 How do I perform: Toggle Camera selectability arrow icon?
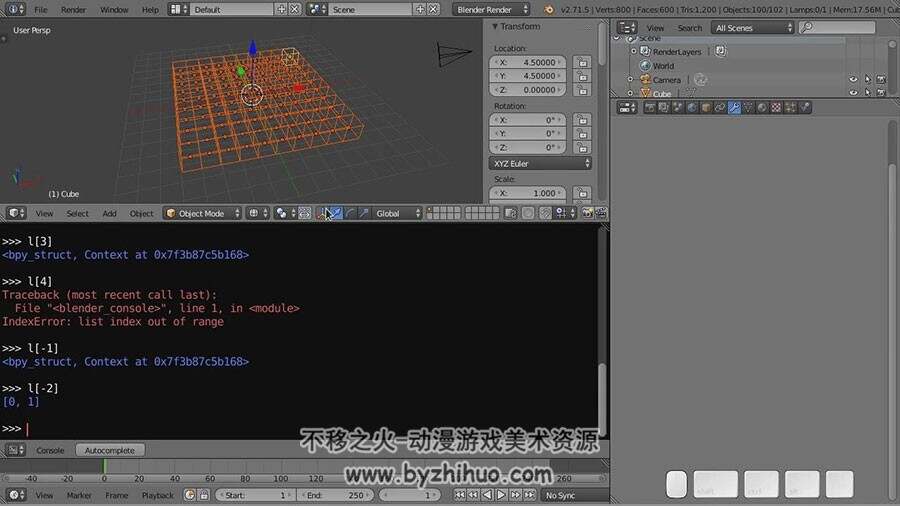867,80
